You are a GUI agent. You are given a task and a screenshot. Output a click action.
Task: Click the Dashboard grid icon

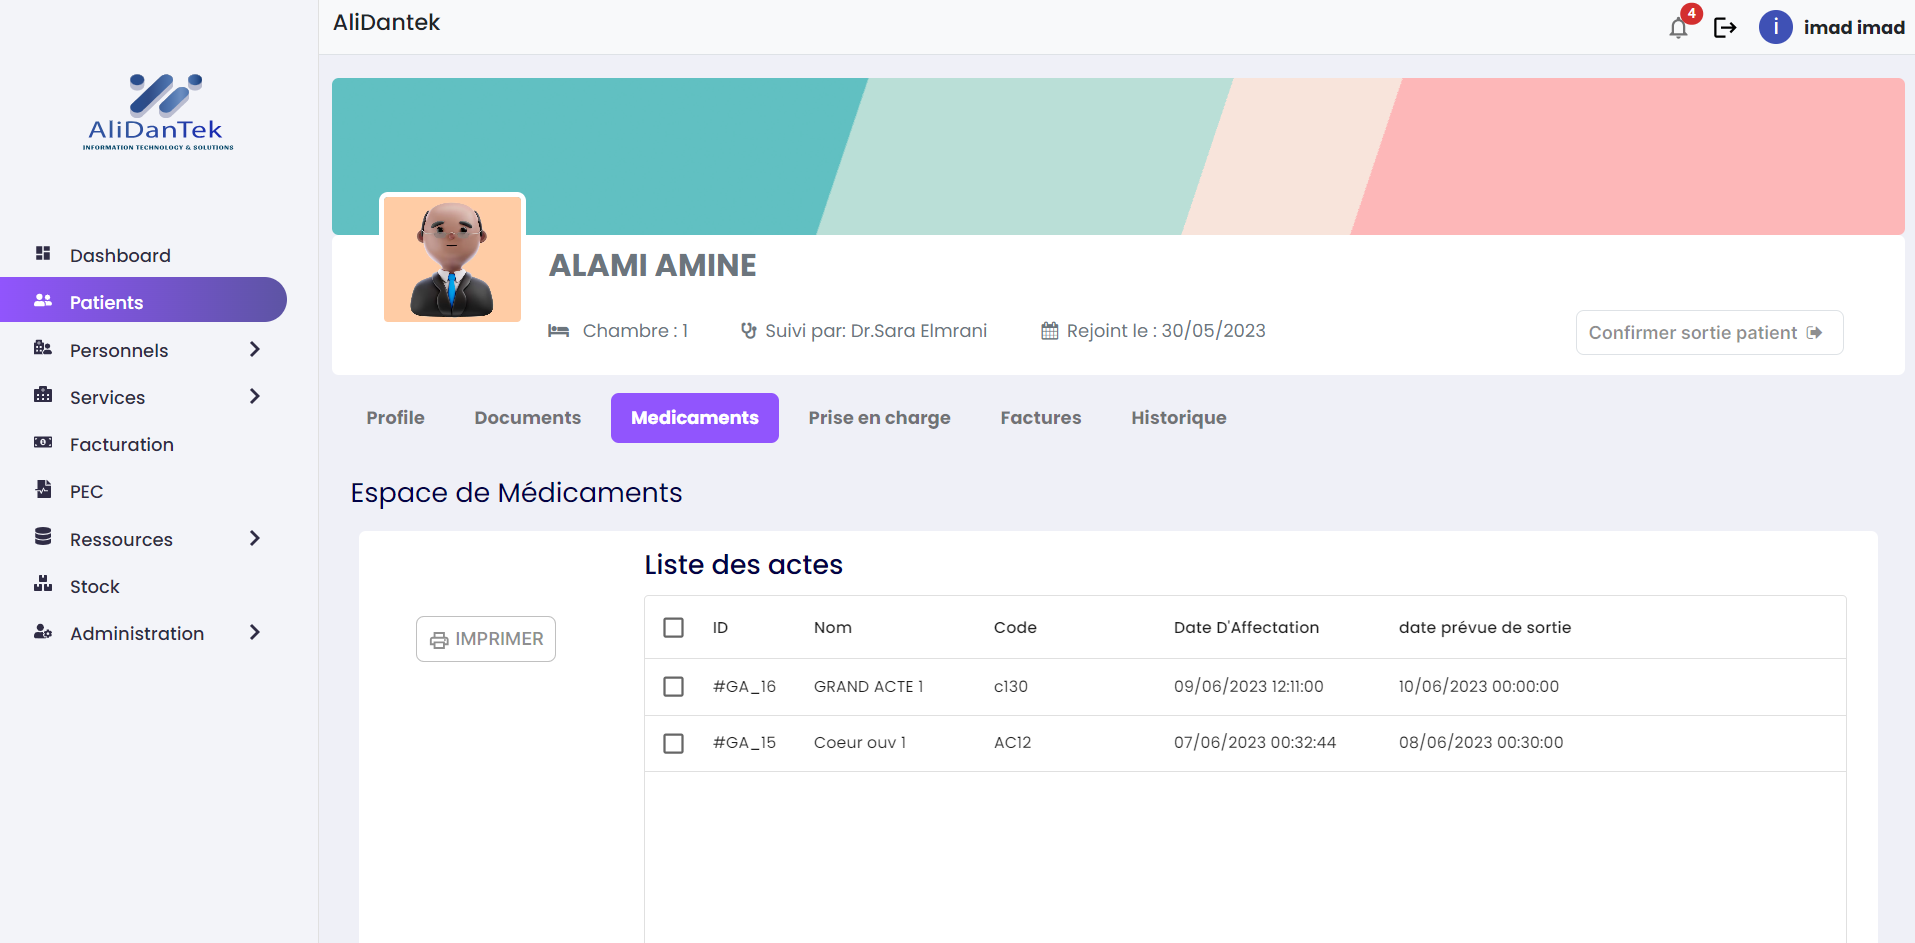click(x=43, y=254)
